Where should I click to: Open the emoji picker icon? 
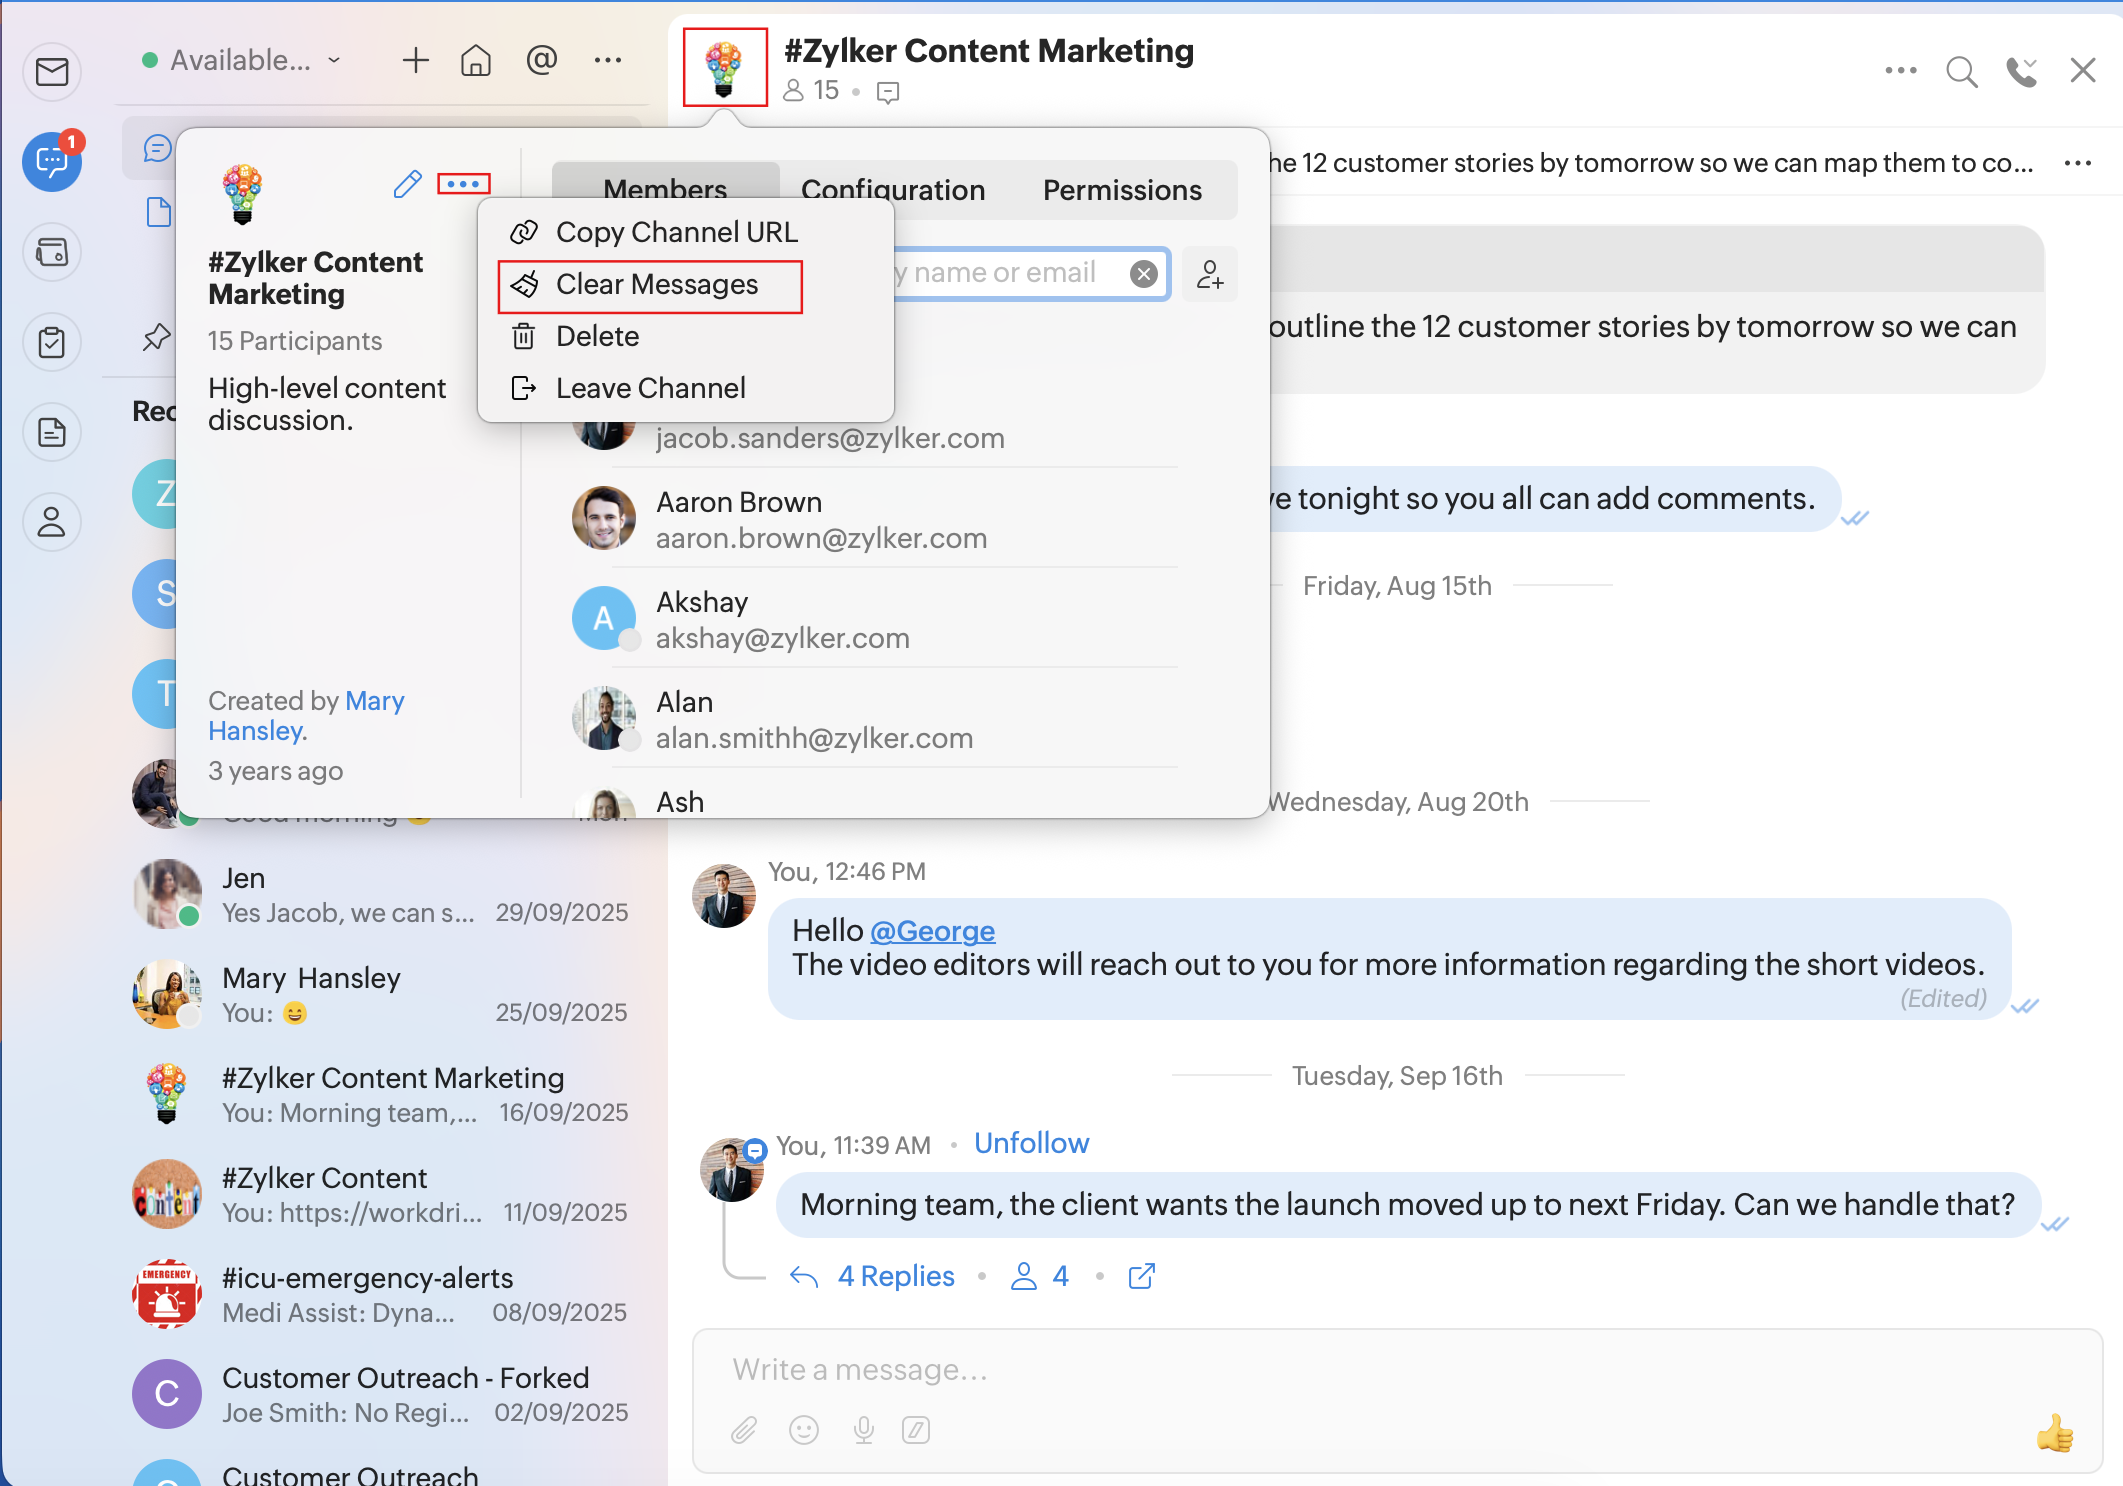coord(804,1430)
